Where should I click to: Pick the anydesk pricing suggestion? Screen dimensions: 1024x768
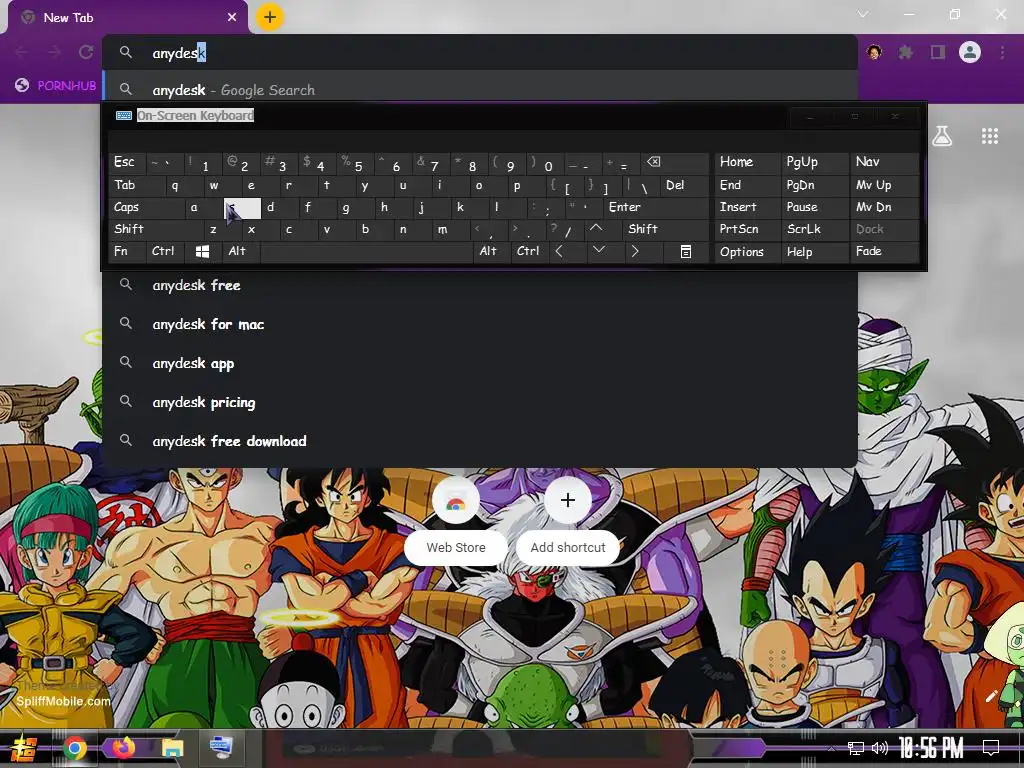tap(480, 402)
